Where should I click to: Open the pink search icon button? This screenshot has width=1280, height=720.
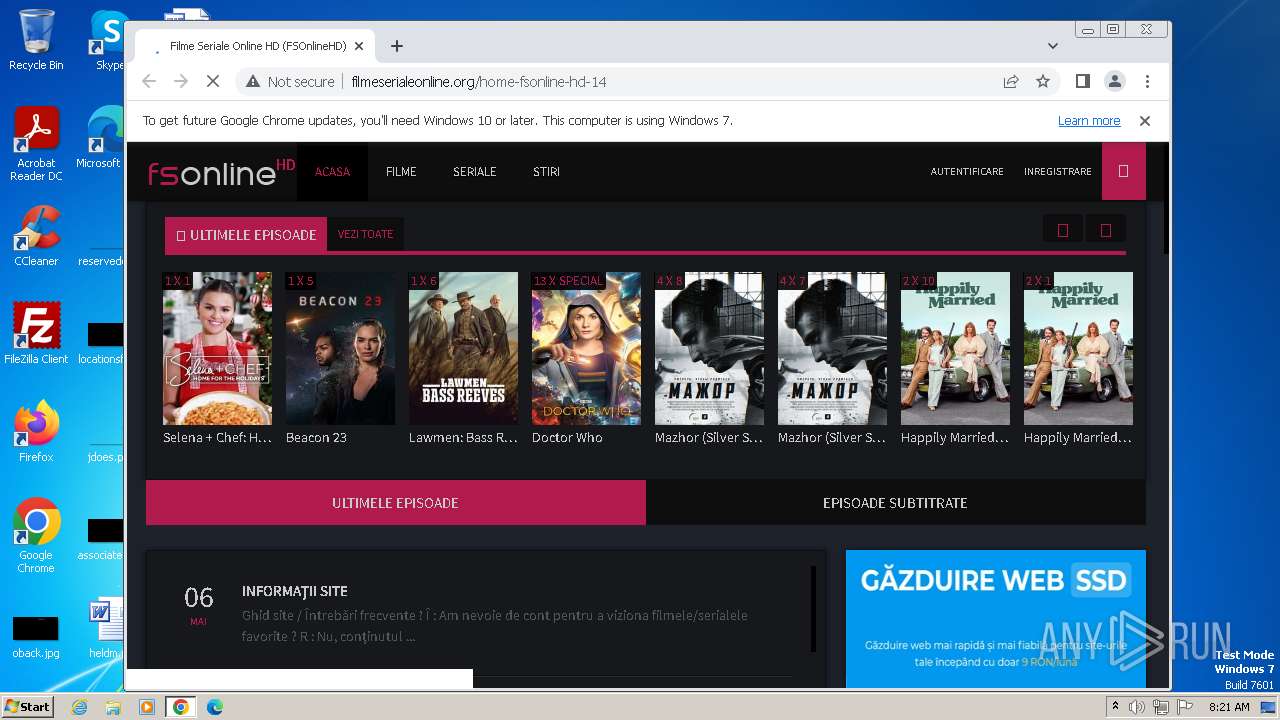click(1123, 171)
